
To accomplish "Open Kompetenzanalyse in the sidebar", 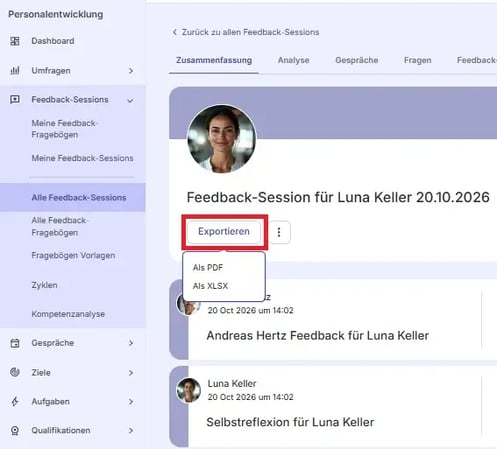I will tap(68, 314).
